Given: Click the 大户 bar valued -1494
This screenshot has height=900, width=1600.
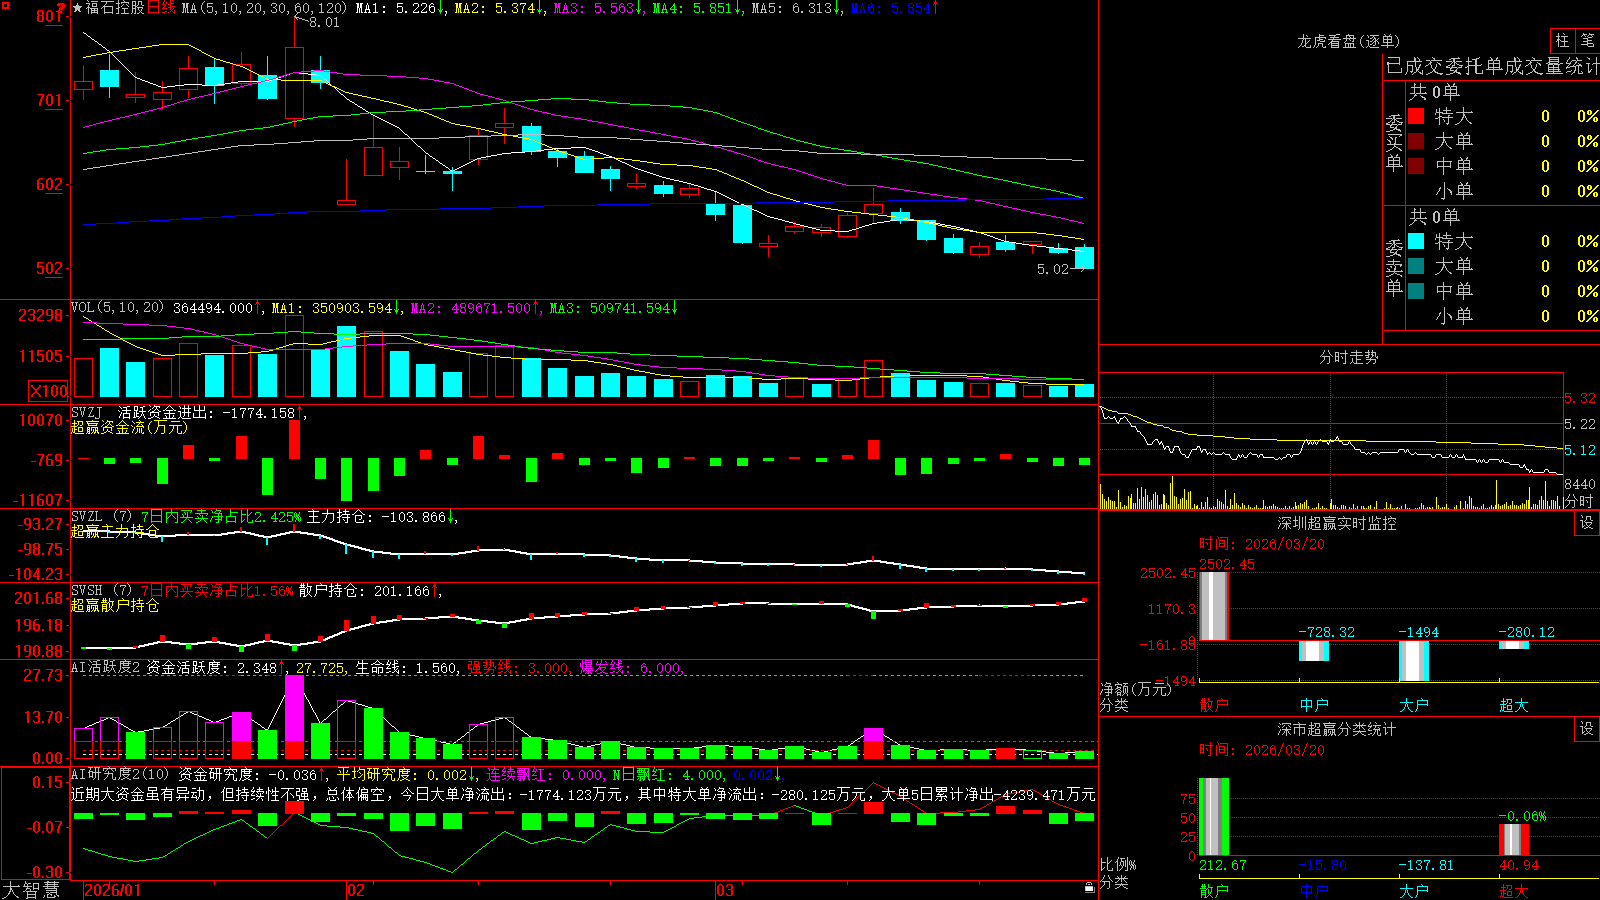Looking at the screenshot, I should tap(1414, 661).
